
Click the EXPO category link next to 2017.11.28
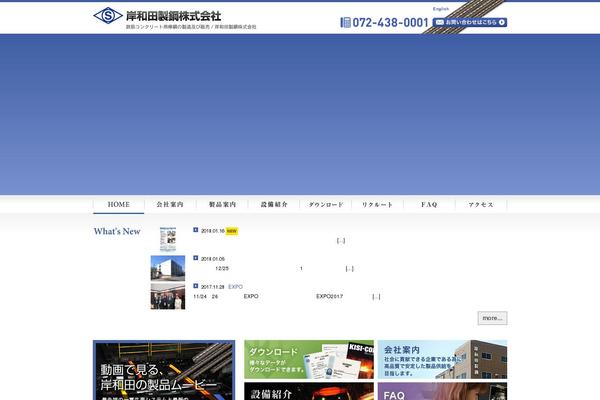click(x=235, y=287)
